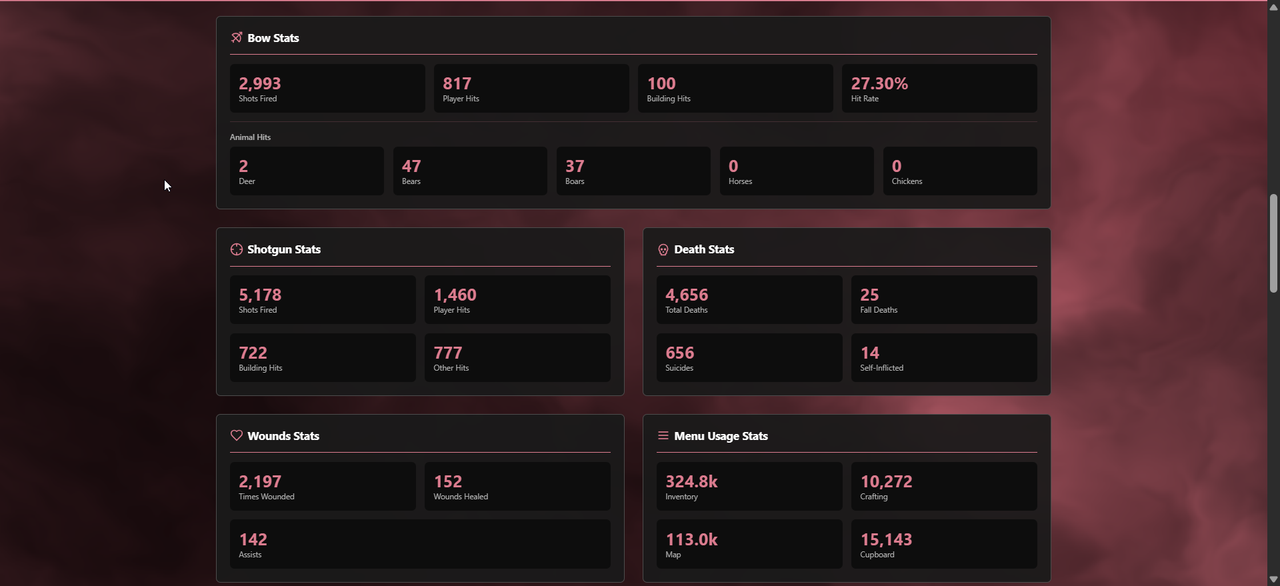This screenshot has height=586, width=1280.
Task: Click the Deer animal hits card
Action: pyautogui.click(x=307, y=171)
